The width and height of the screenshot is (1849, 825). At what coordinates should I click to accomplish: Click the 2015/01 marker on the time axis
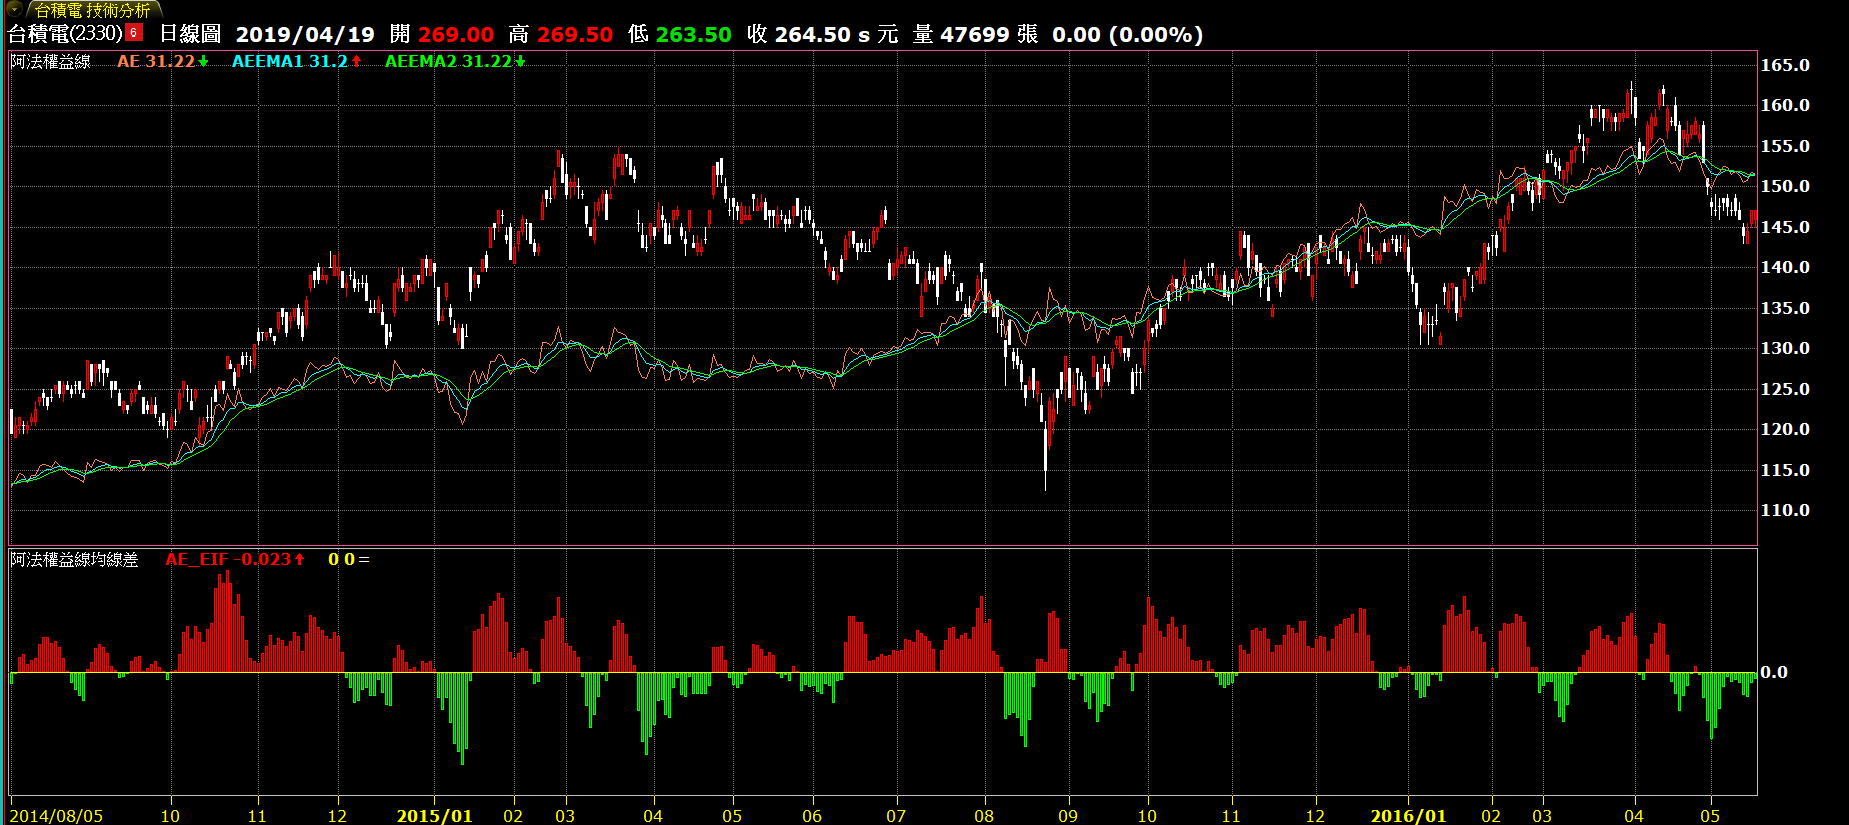(434, 816)
